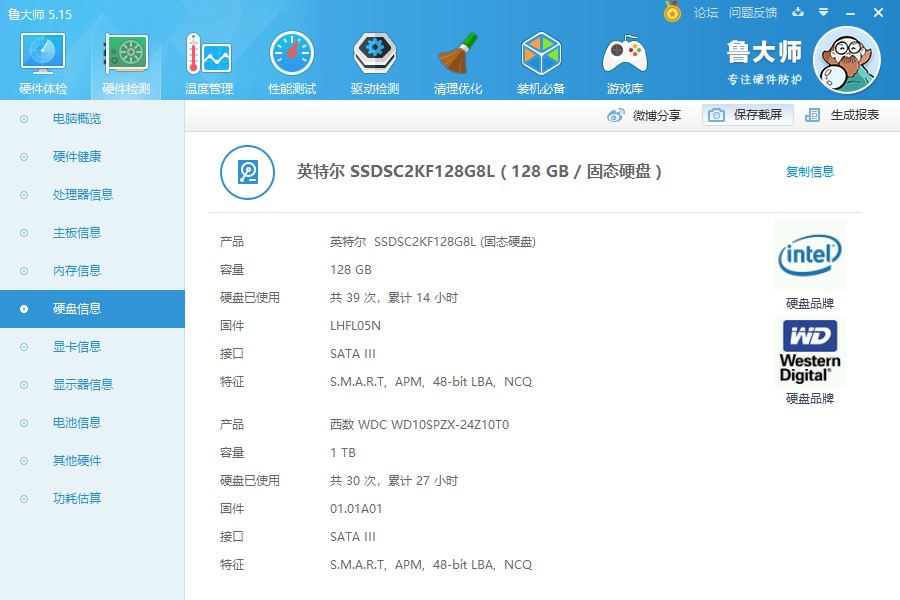Click the 鲁大师 avatar logo icon
This screenshot has width=900, height=600.
(x=847, y=59)
